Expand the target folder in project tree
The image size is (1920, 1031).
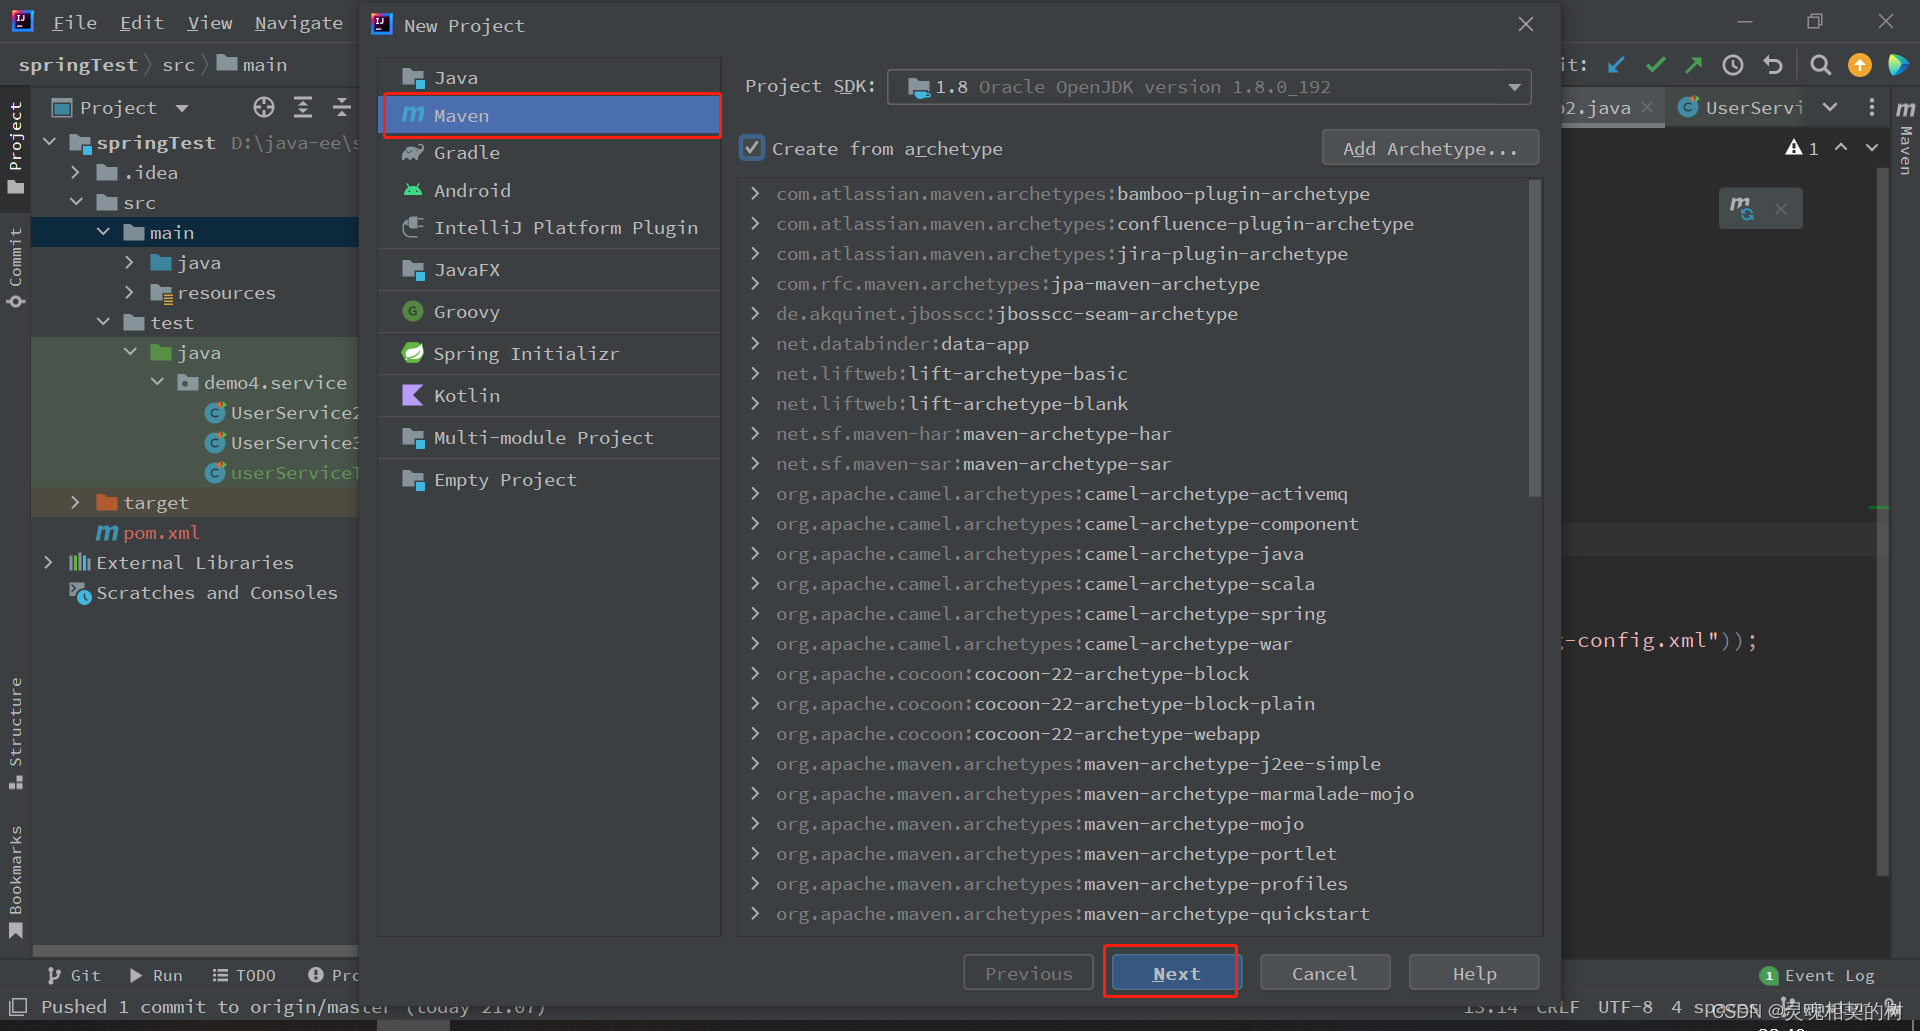(x=75, y=502)
